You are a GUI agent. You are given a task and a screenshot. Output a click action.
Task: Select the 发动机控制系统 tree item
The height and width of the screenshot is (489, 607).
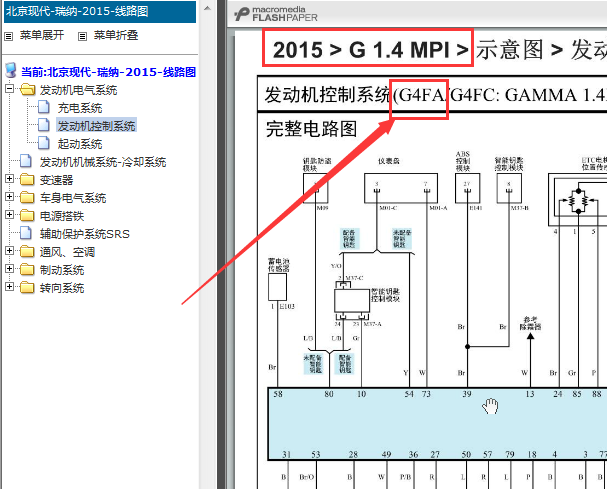(x=96, y=125)
